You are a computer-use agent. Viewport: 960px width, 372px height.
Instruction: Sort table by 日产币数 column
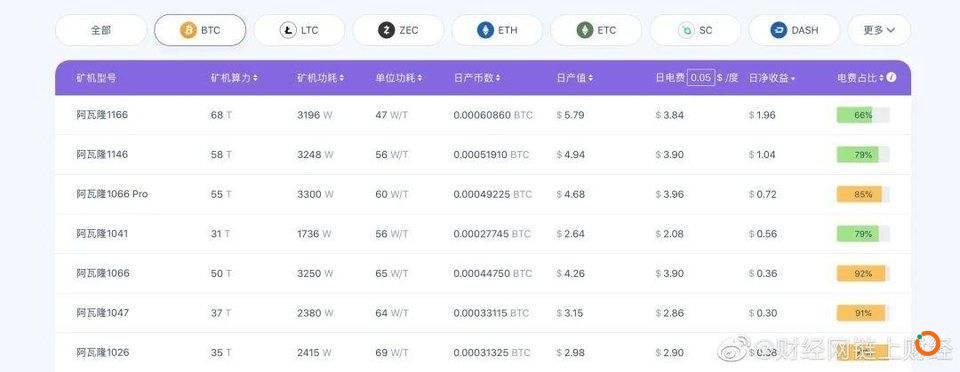coord(478,78)
